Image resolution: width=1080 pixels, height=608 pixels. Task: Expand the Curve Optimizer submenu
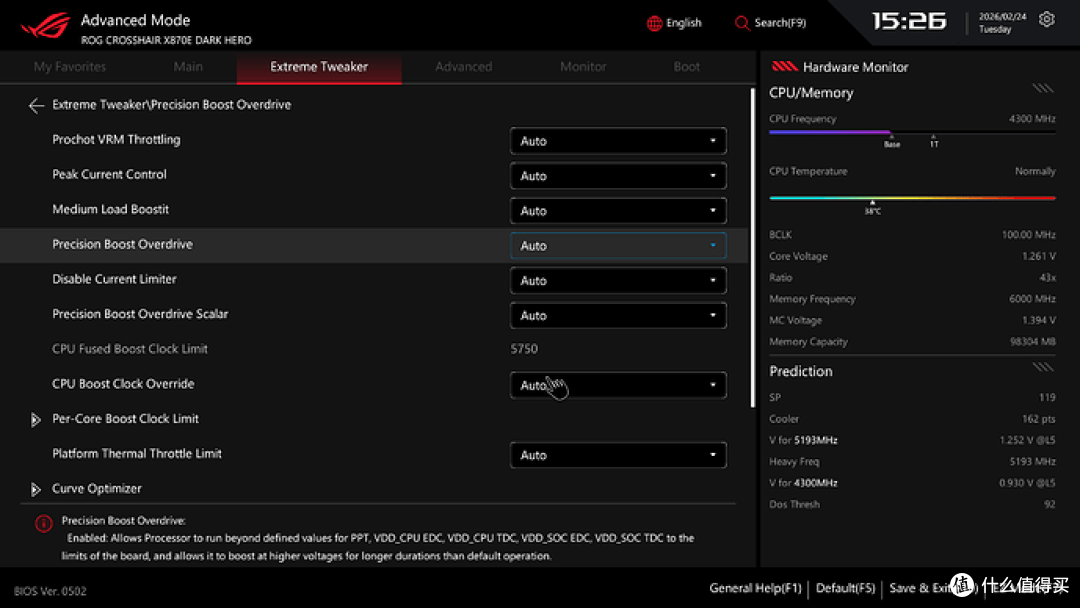[35, 489]
